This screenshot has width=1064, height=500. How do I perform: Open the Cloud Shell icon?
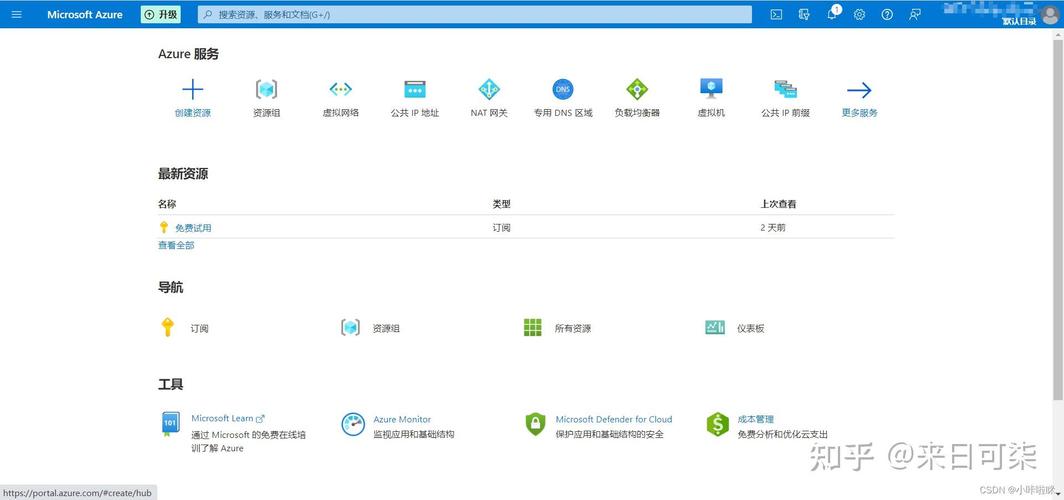[x=776, y=14]
